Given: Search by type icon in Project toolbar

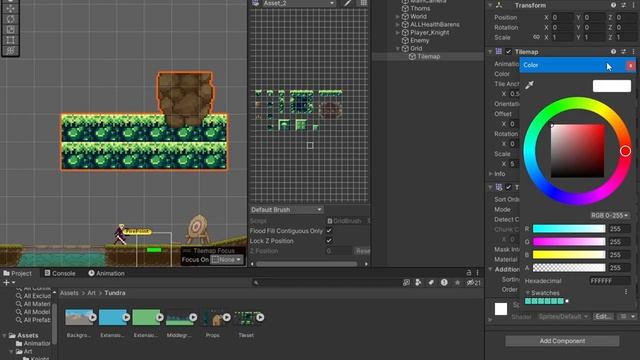Looking at the screenshot, I should tap(418, 282).
